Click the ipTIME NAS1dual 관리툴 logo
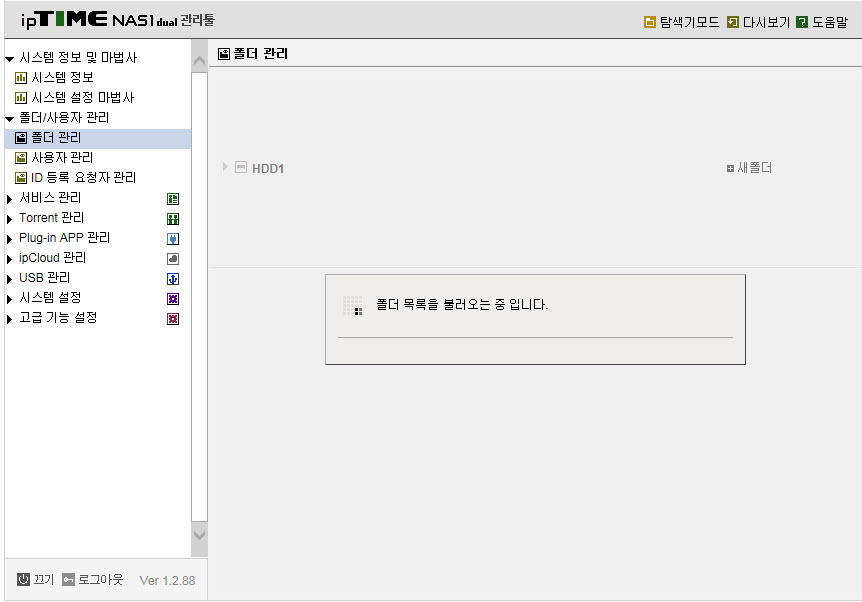This screenshot has height=602, width=862. click(118, 20)
